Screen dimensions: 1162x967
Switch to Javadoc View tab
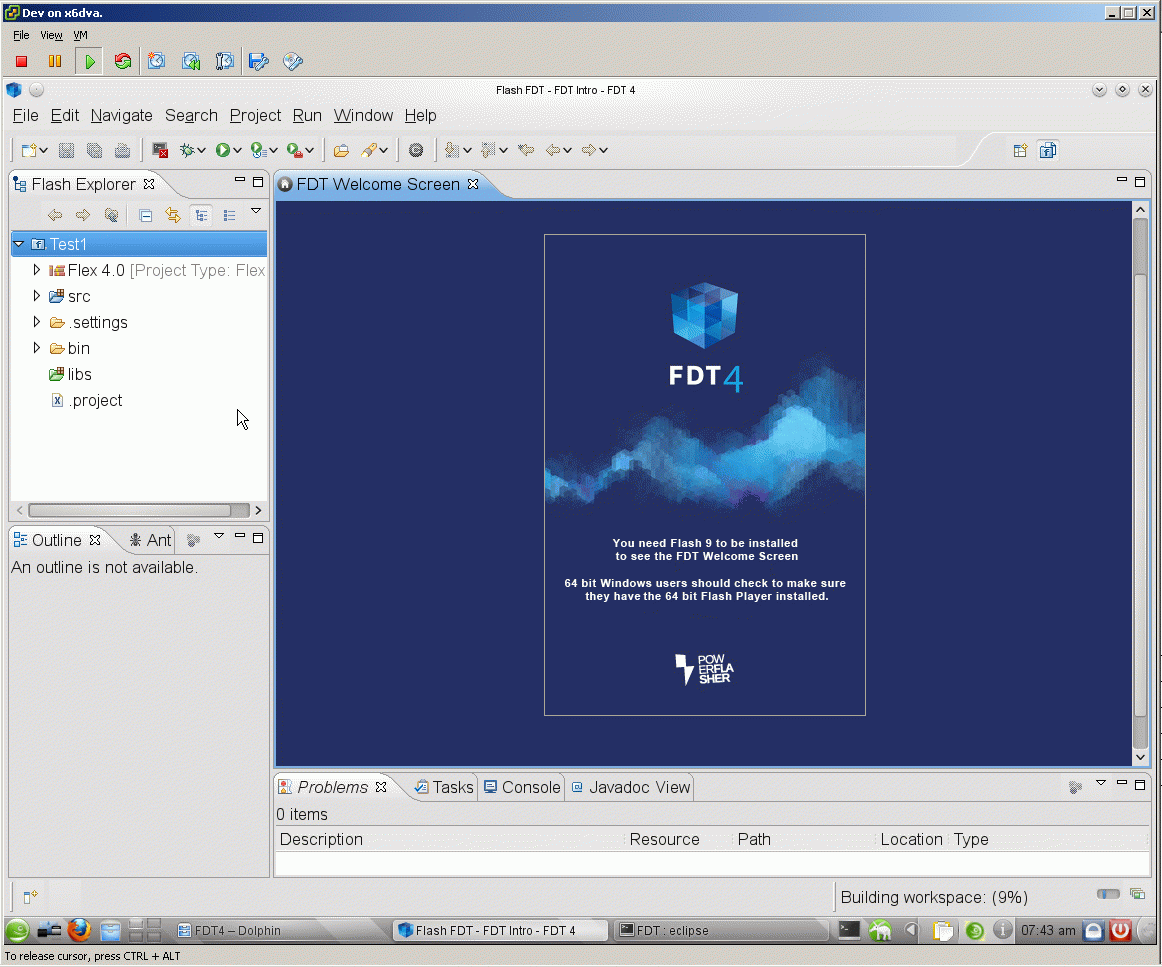click(631, 787)
